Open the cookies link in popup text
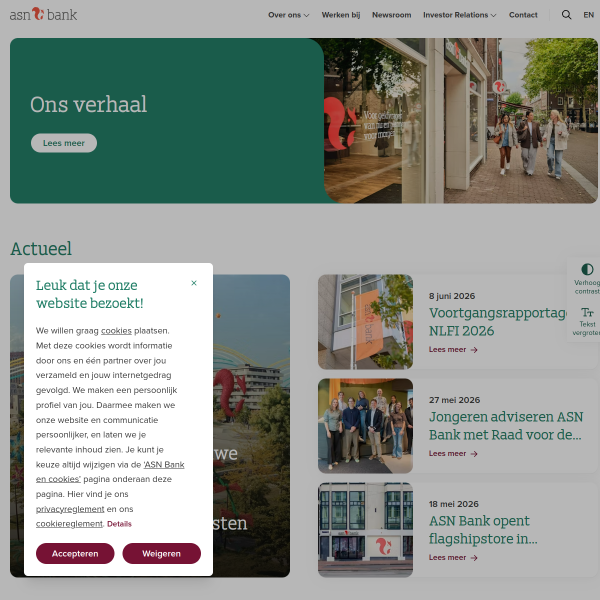Screen dimensions: 600x600 [x=116, y=331]
